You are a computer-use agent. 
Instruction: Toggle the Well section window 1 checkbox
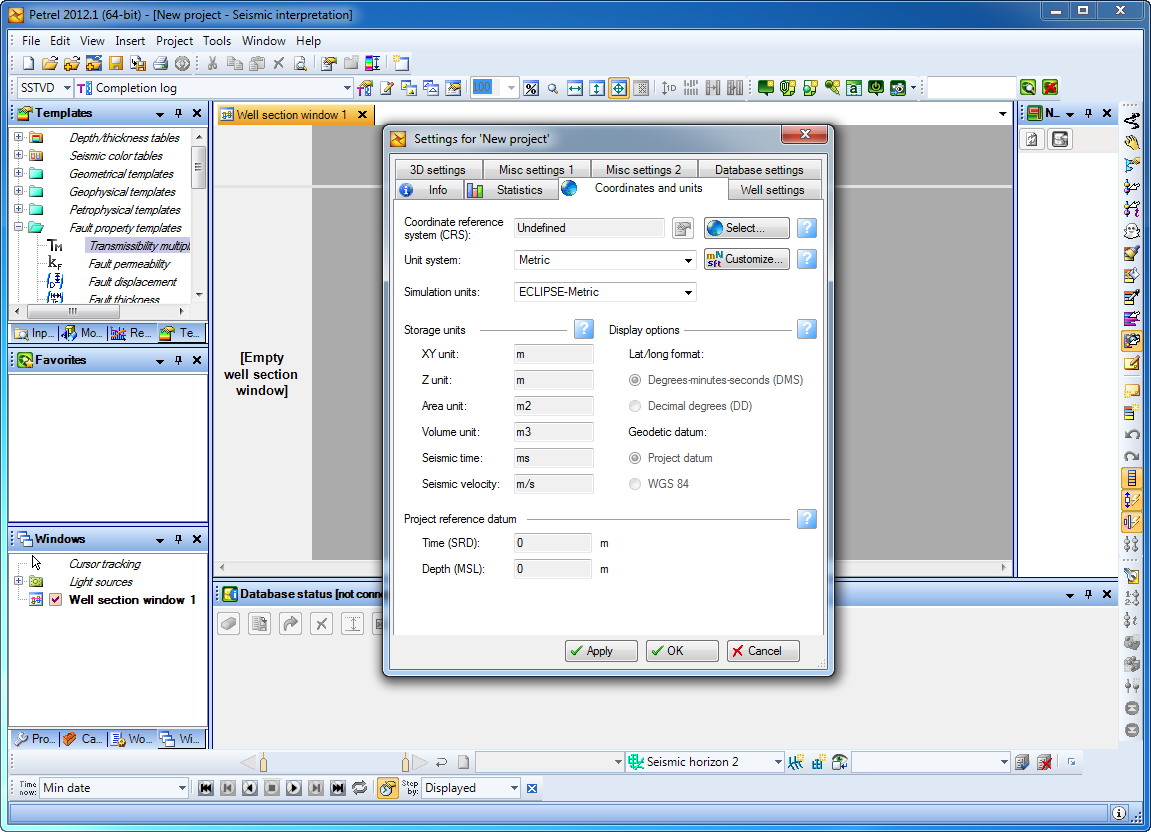(x=55, y=600)
